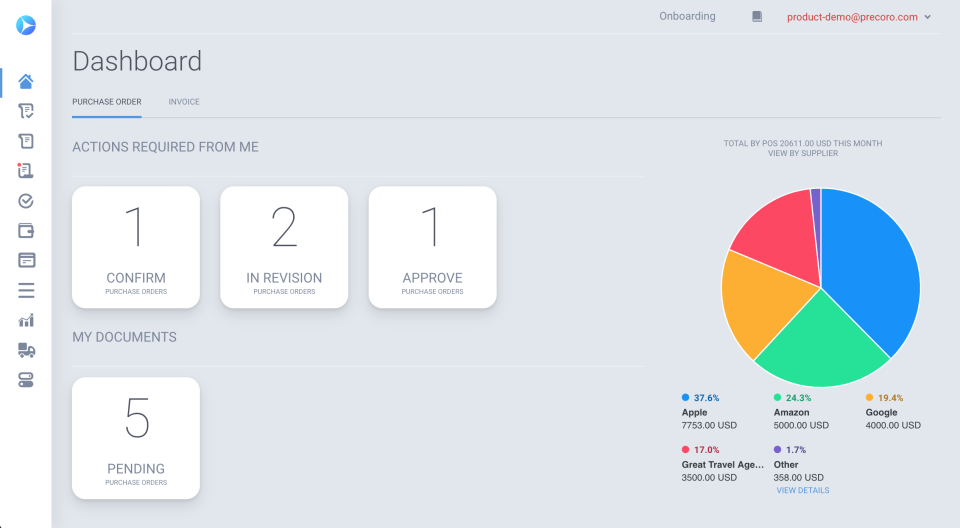Click the 3500.00 USD amount

click(x=709, y=477)
